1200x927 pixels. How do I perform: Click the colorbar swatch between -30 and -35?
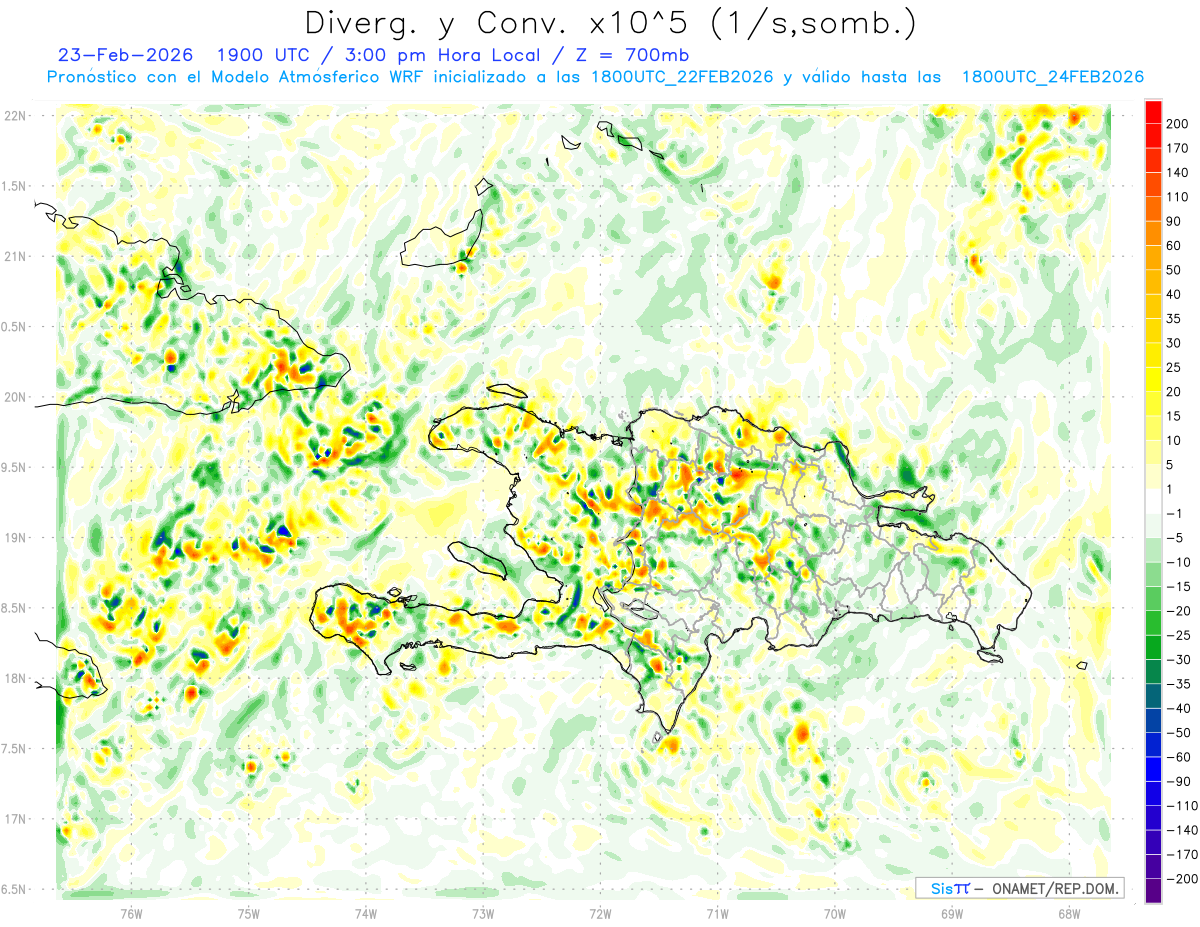pyautogui.click(x=1153, y=671)
